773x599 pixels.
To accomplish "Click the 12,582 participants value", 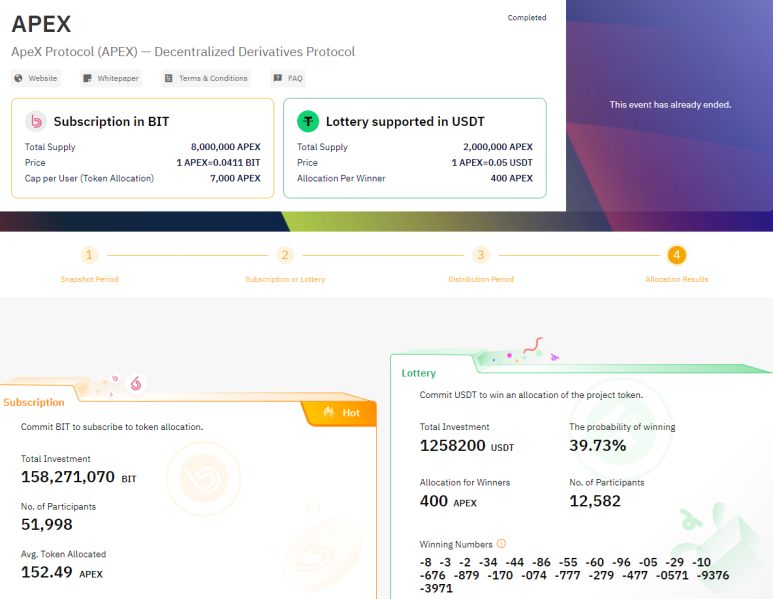I will point(595,501).
